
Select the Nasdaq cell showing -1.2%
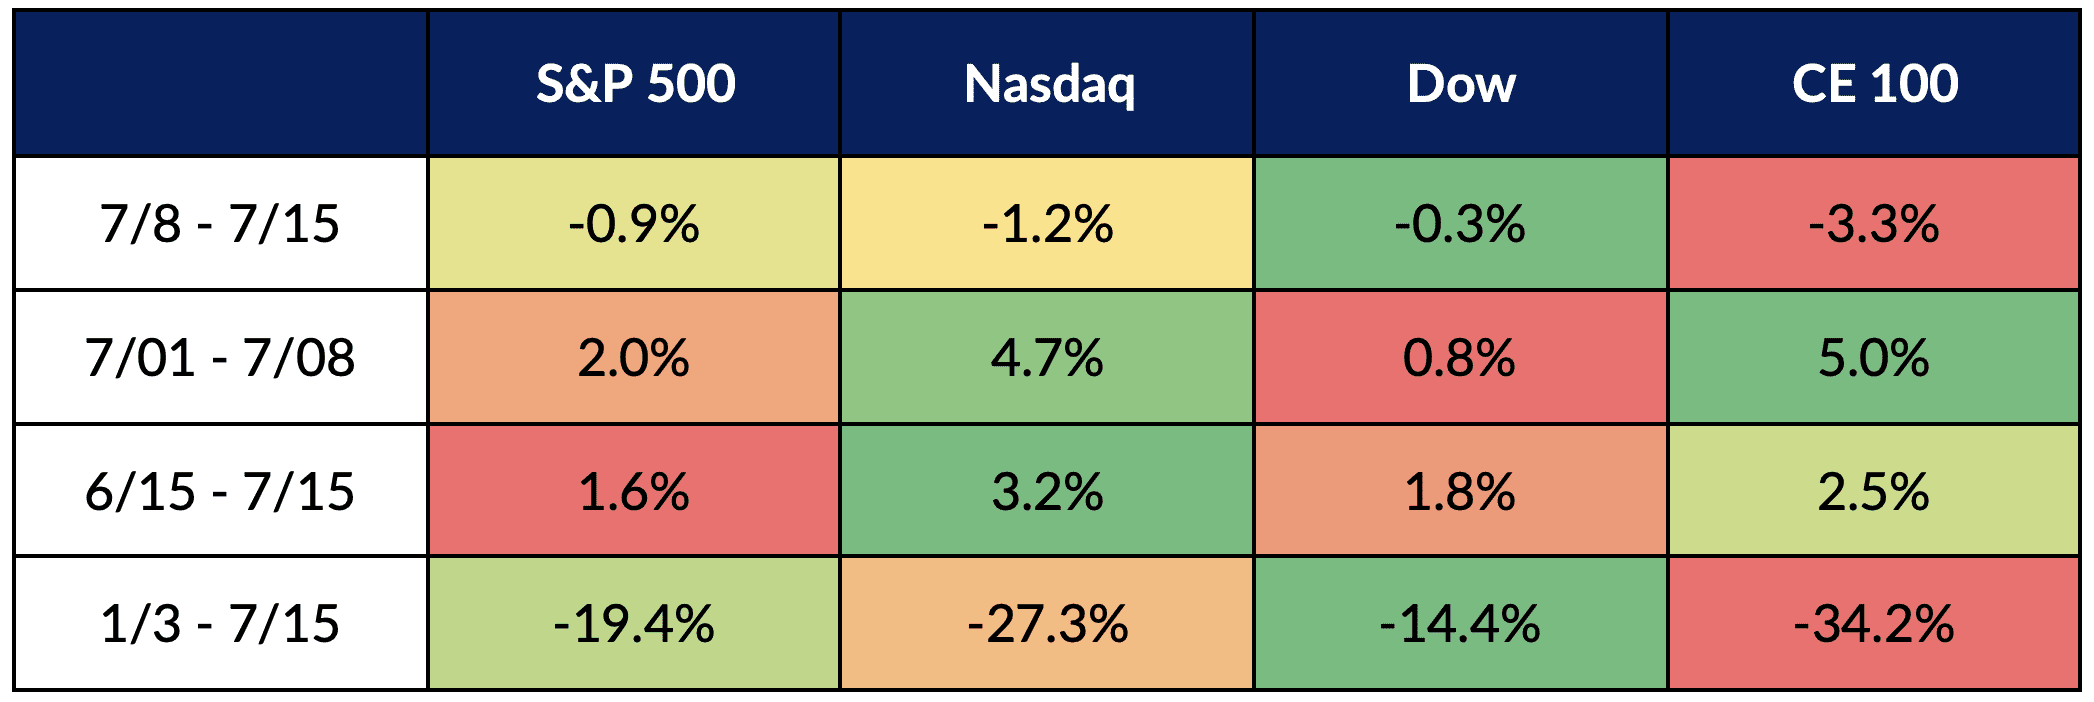pyautogui.click(x=1048, y=223)
